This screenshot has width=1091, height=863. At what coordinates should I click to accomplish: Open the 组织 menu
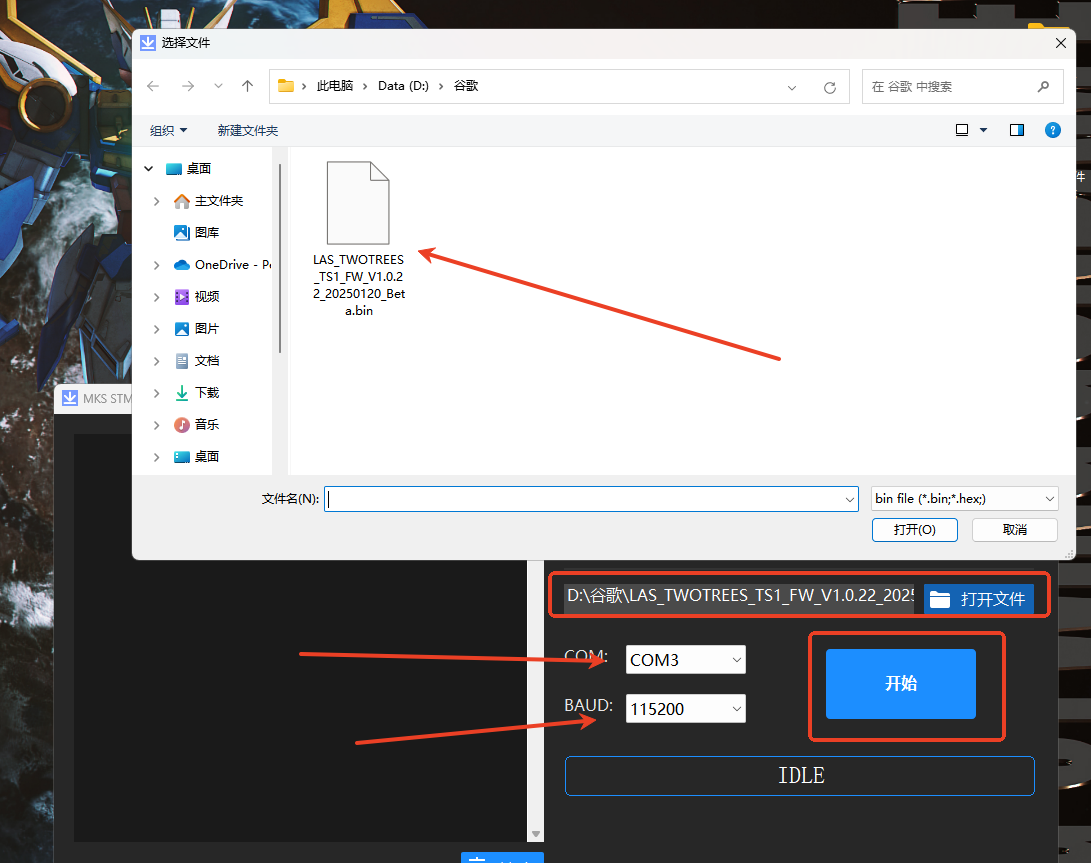168,131
